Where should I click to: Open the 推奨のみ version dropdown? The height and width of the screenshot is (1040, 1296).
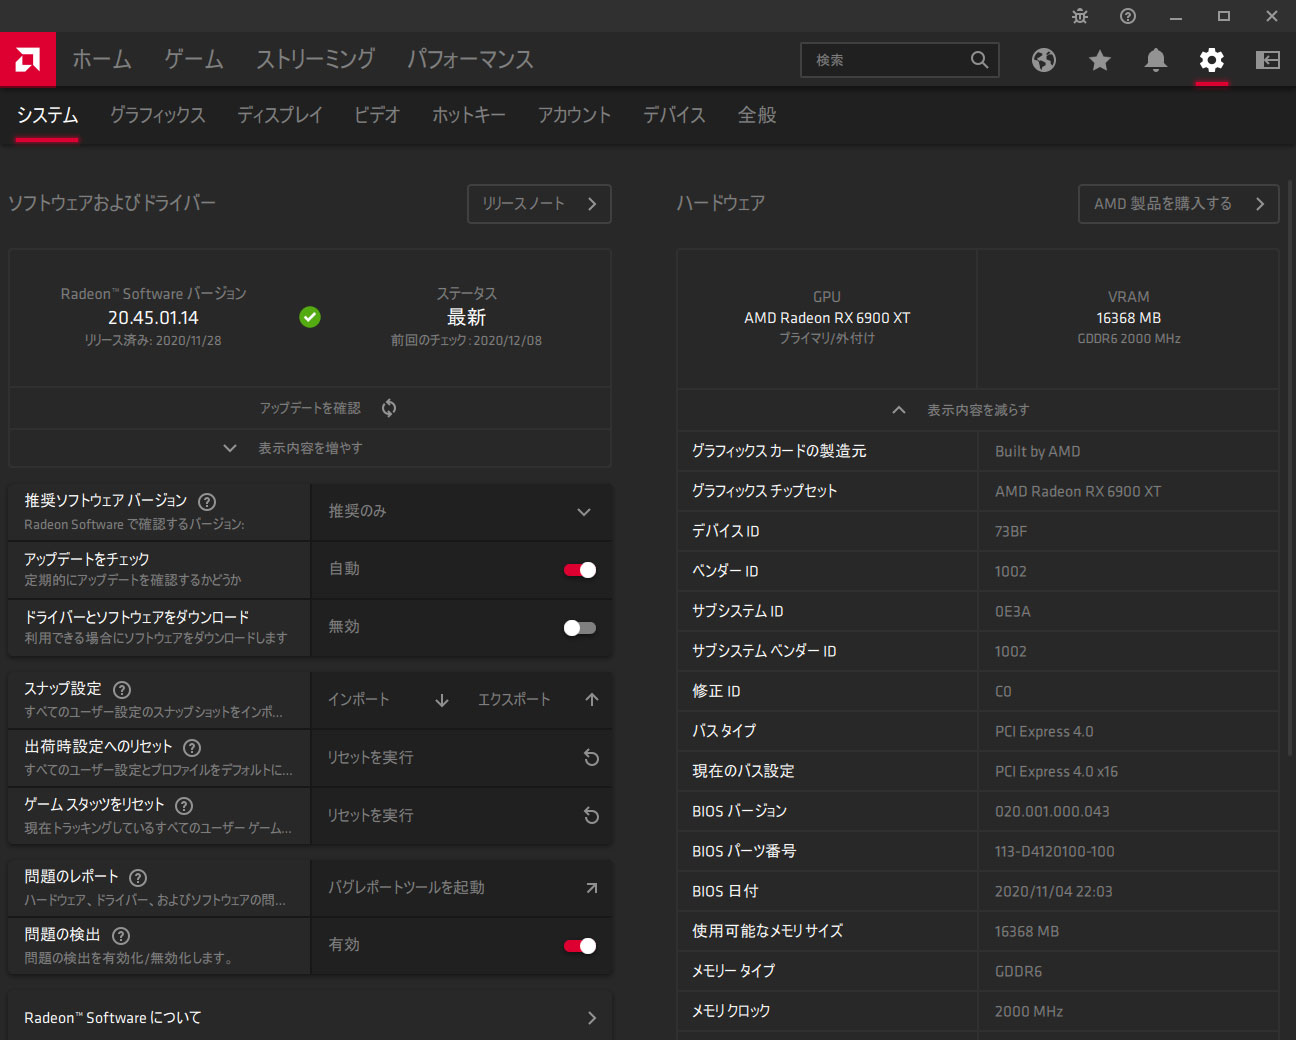[x=461, y=512]
